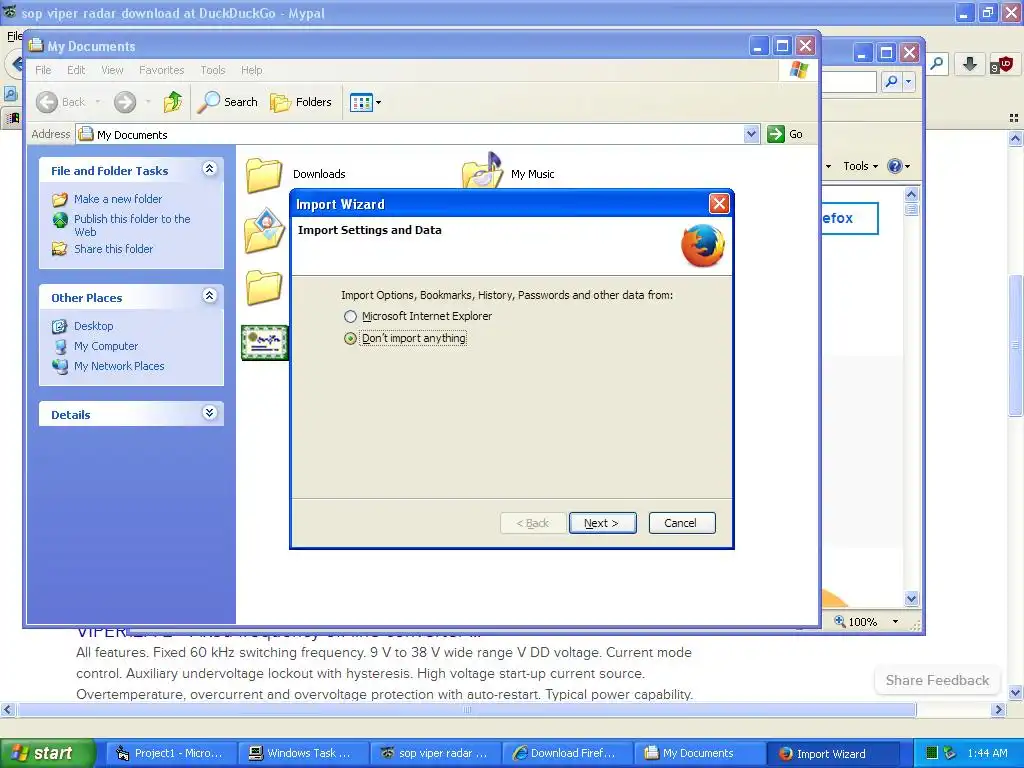The height and width of the screenshot is (768, 1024).
Task: Select the My Pictures folder icon
Action: click(x=264, y=230)
